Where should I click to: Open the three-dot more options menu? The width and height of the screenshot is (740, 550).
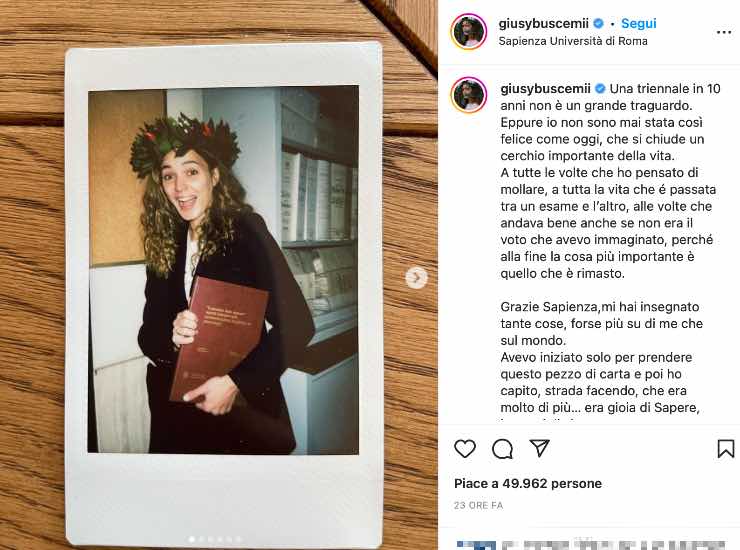click(723, 32)
